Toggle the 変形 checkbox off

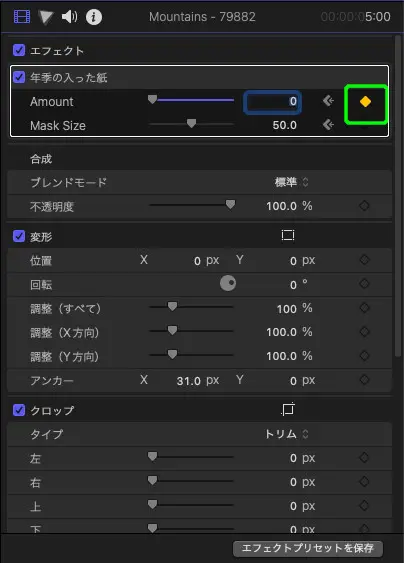click(19, 236)
